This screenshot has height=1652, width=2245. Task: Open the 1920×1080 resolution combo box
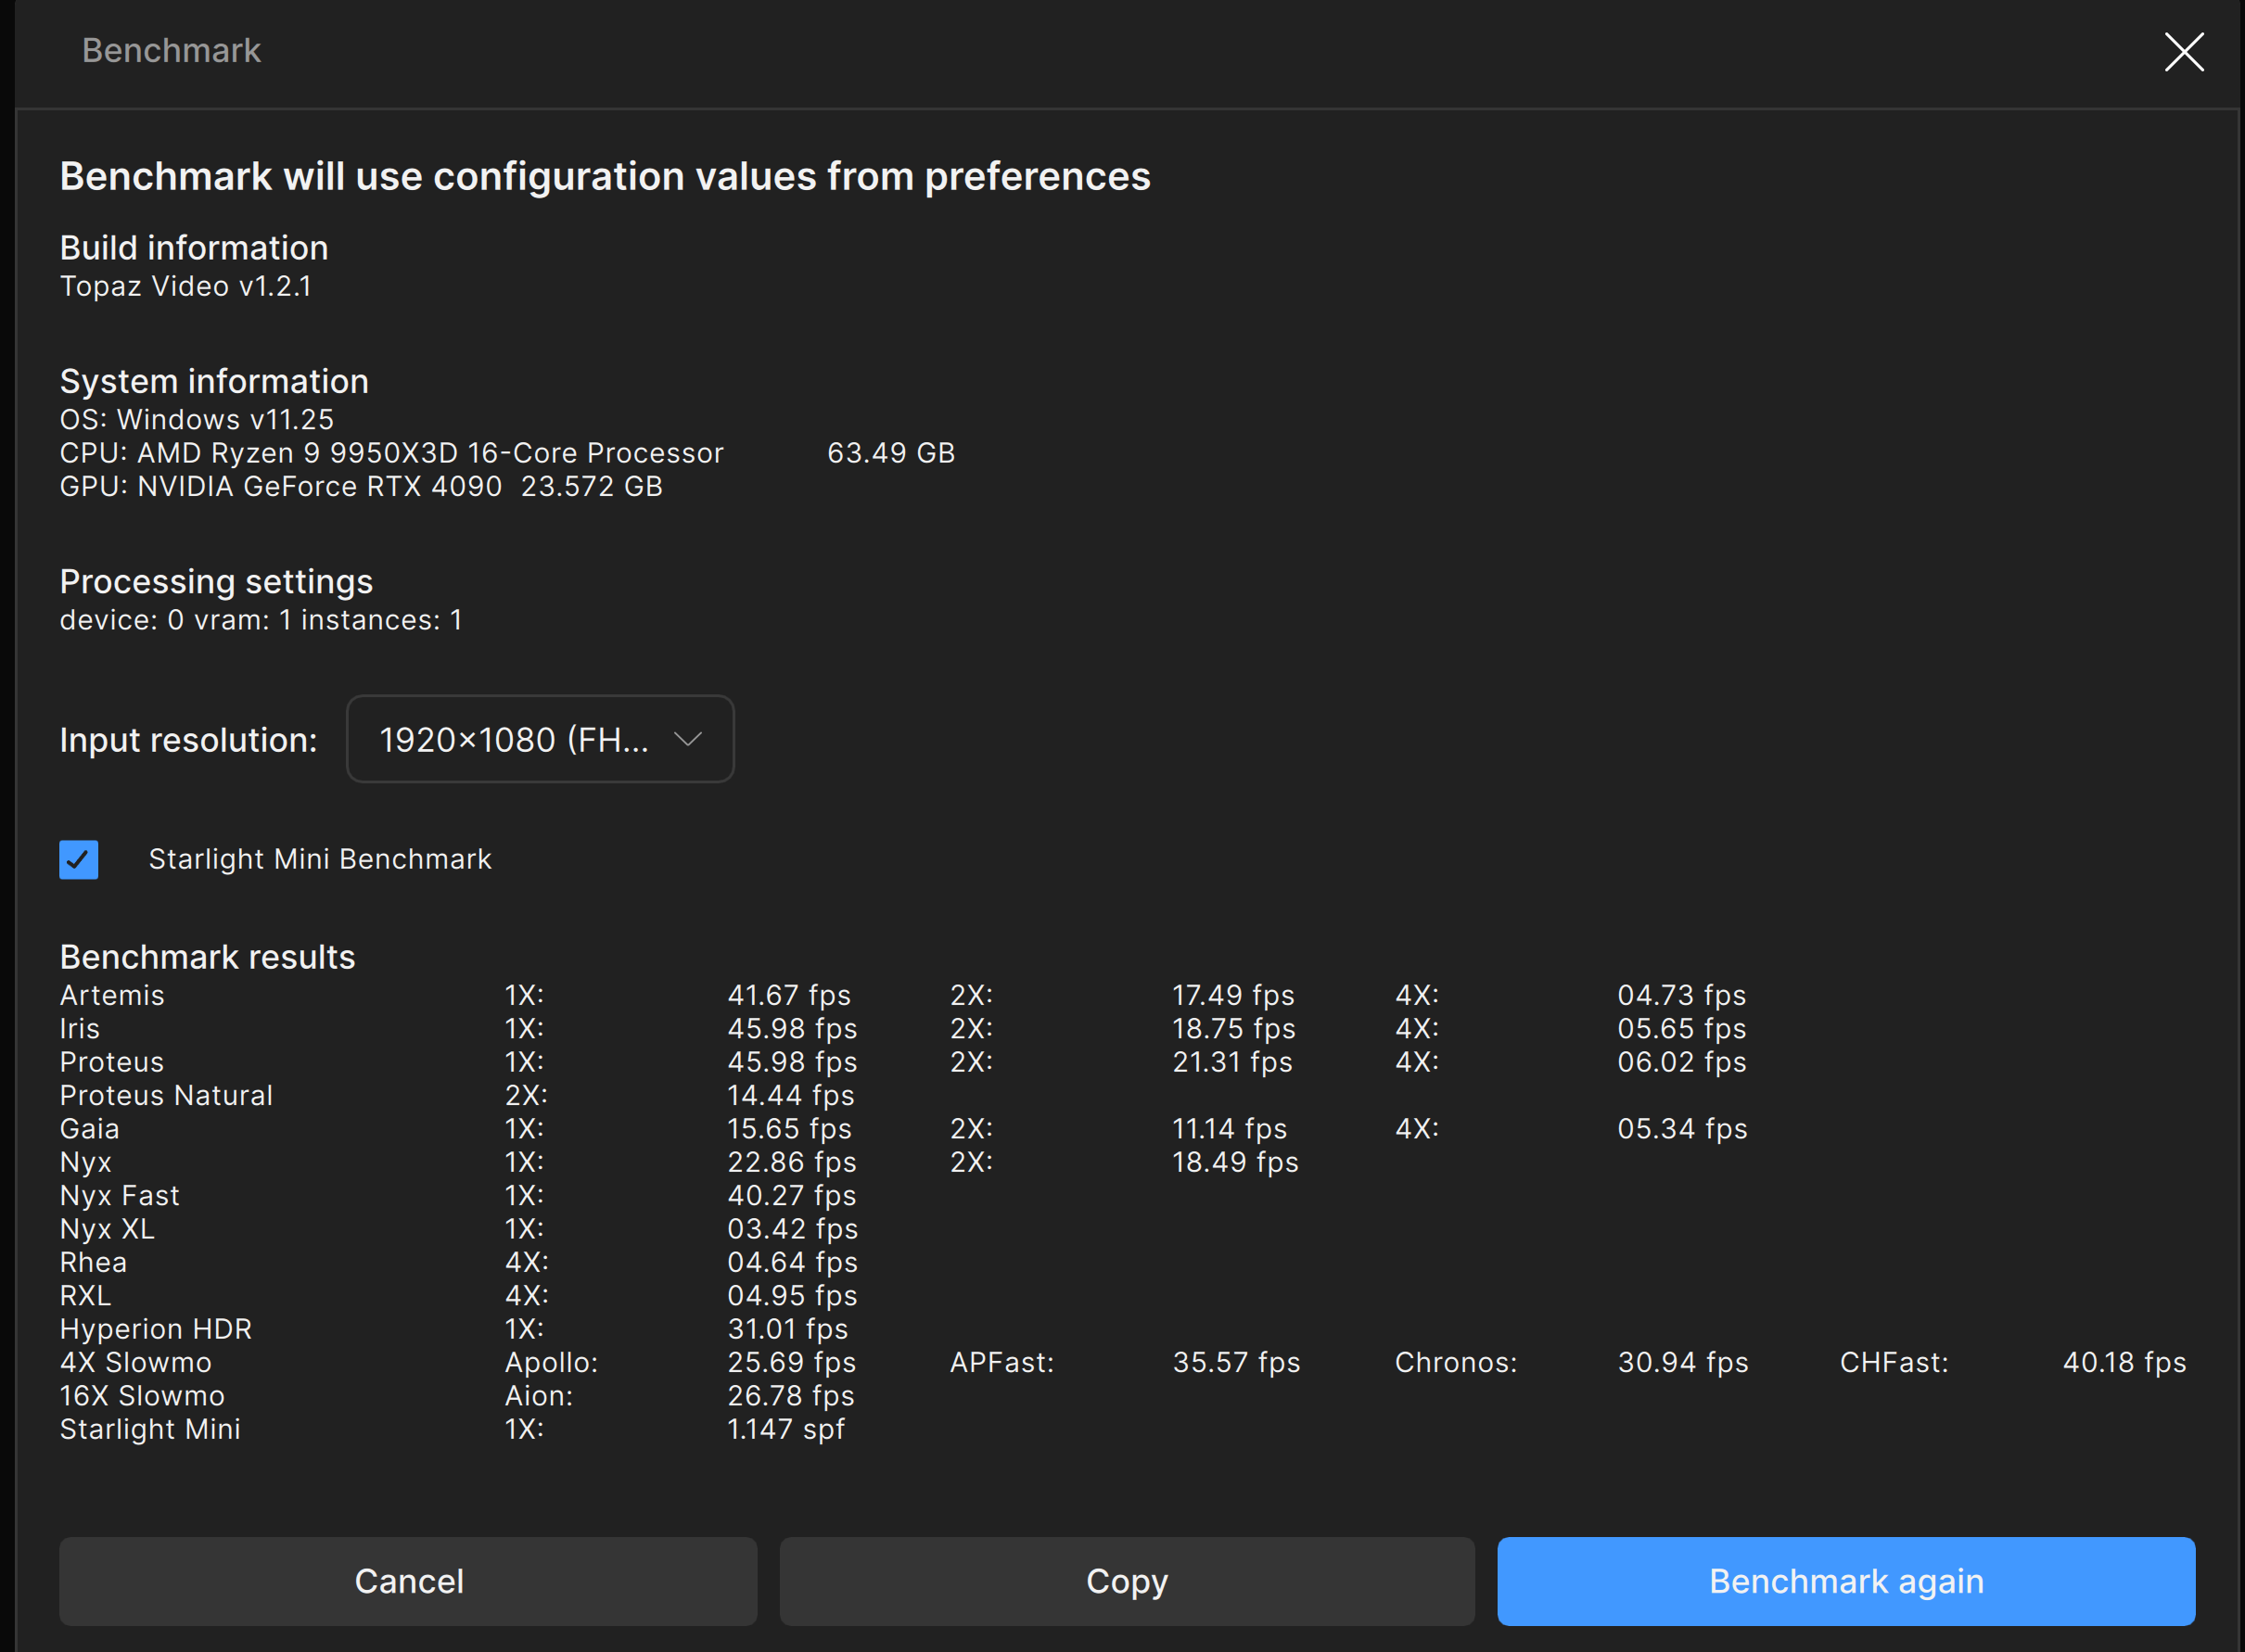pos(514,740)
